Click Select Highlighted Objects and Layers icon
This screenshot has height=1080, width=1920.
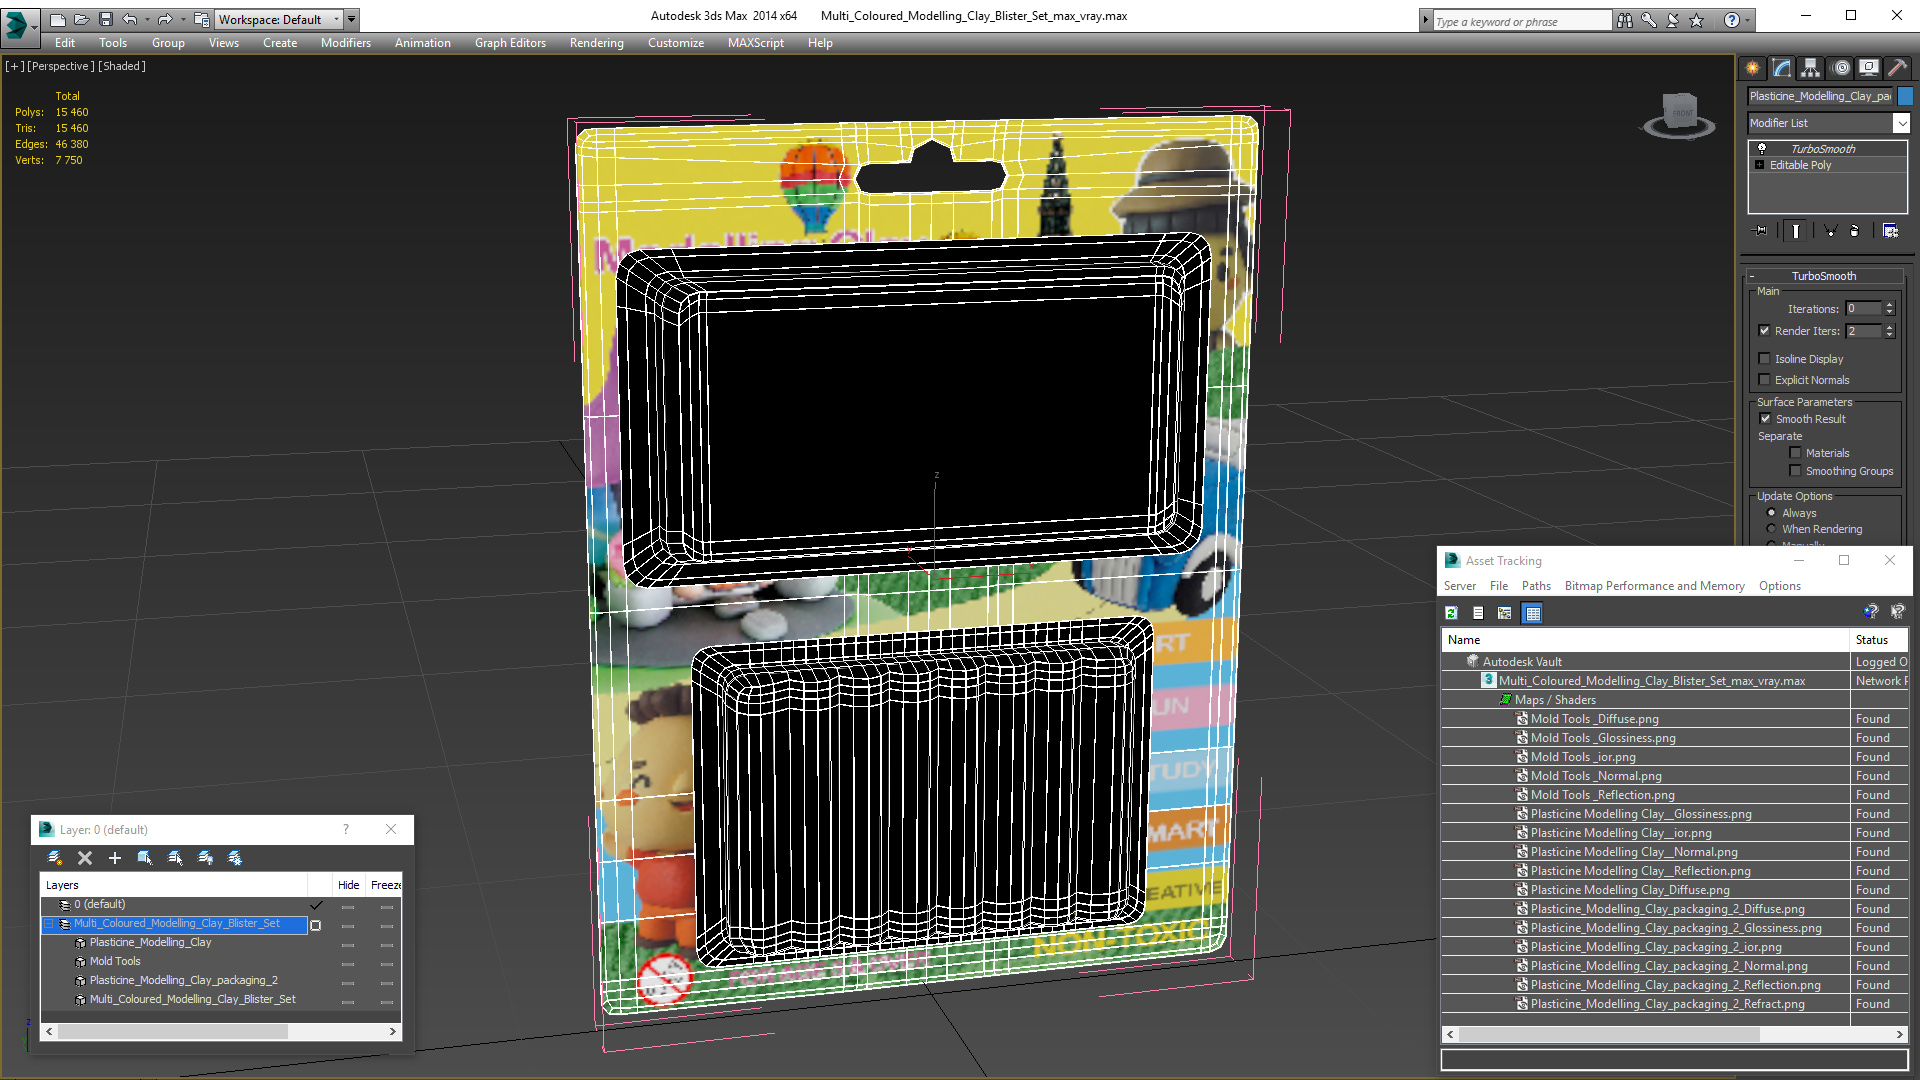click(145, 858)
